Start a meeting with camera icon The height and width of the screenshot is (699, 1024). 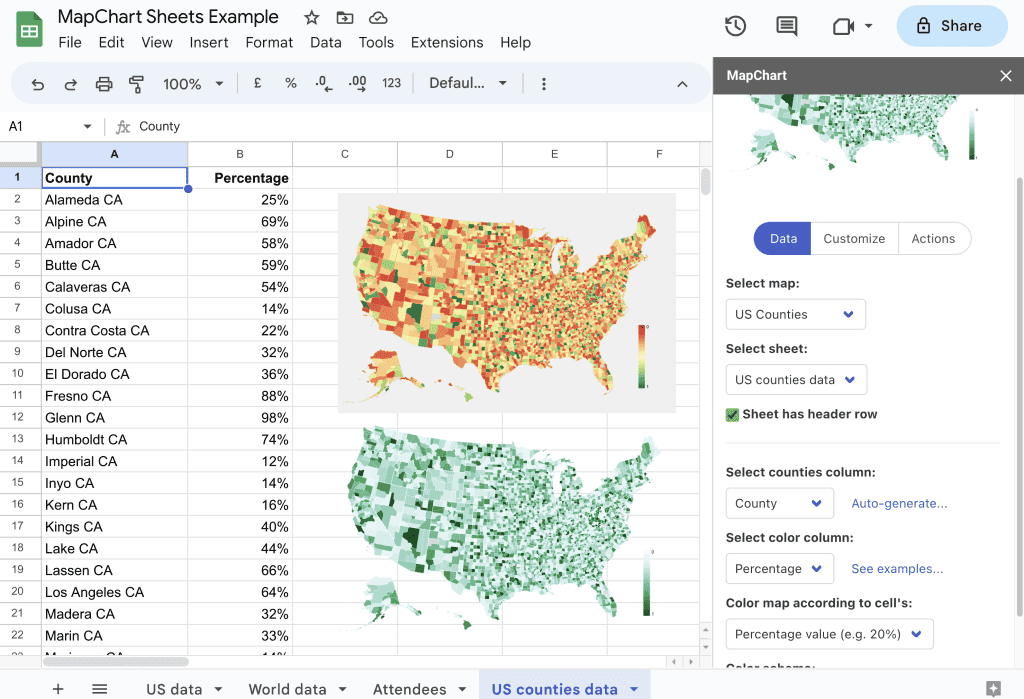[843, 26]
